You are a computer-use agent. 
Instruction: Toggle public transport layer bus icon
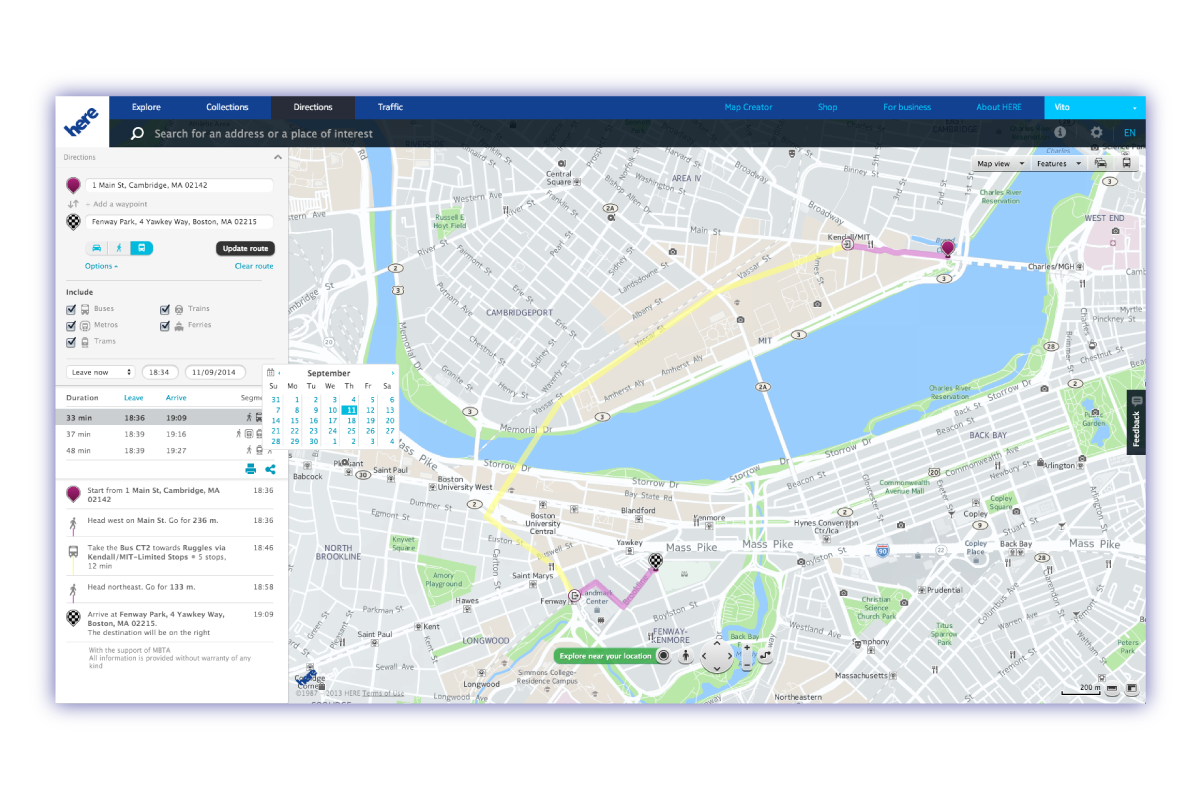pos(1127,163)
